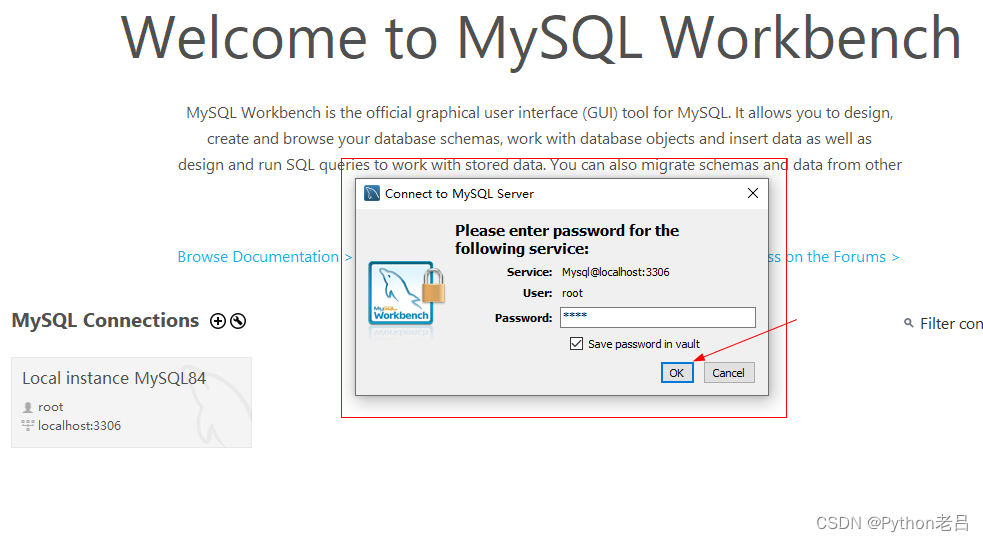
Task: Open the Forums link
Action: 834,257
